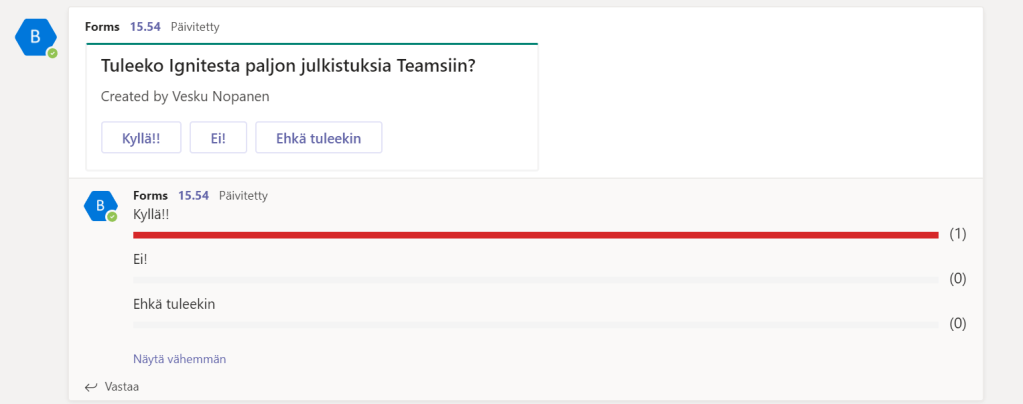Click the (0) vote count for Ei!
This screenshot has width=1023, height=404.
[x=958, y=279]
